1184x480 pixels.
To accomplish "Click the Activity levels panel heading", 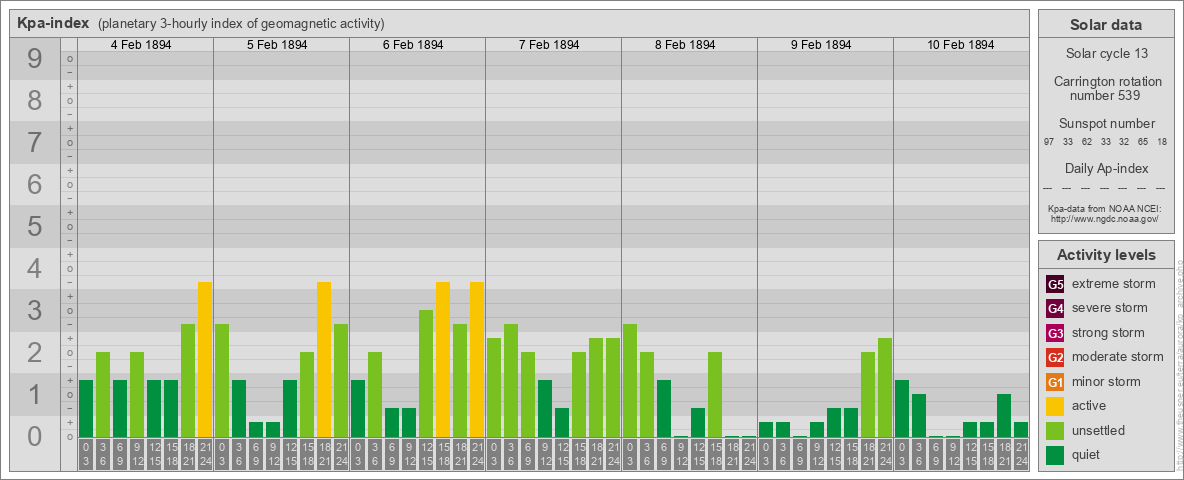I will point(1106,255).
